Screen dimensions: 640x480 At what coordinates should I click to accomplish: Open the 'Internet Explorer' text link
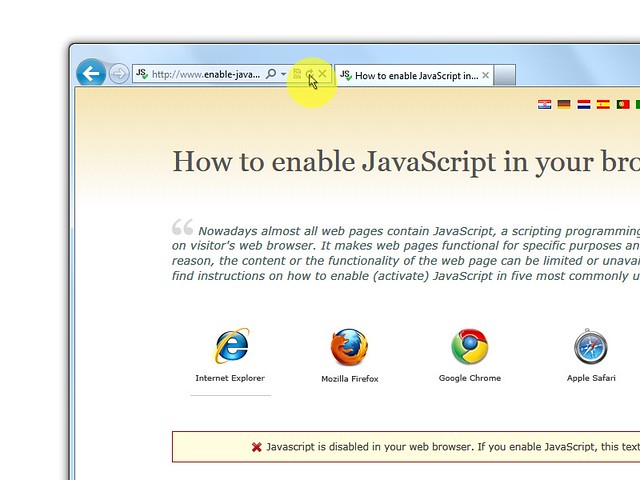point(230,378)
